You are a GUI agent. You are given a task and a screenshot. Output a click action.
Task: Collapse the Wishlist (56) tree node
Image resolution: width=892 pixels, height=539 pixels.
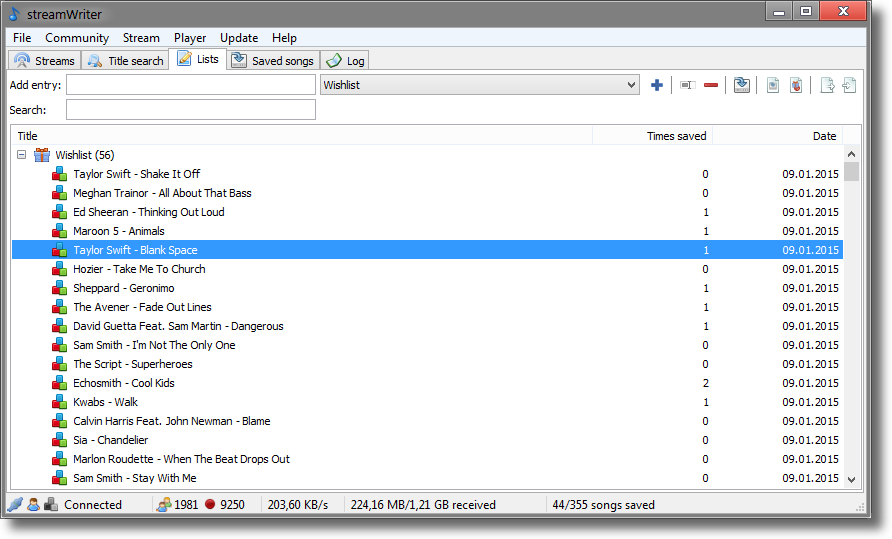coord(22,155)
